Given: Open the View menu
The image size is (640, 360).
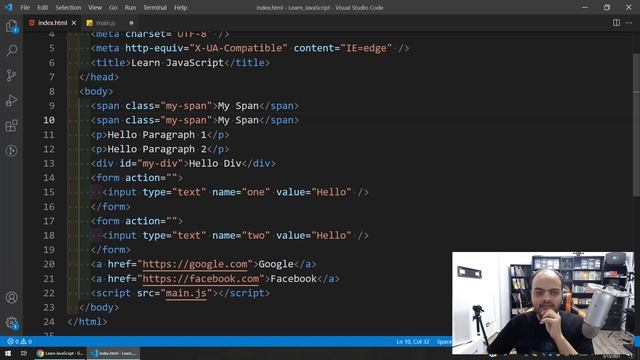Looking at the screenshot, I should click(95, 7).
